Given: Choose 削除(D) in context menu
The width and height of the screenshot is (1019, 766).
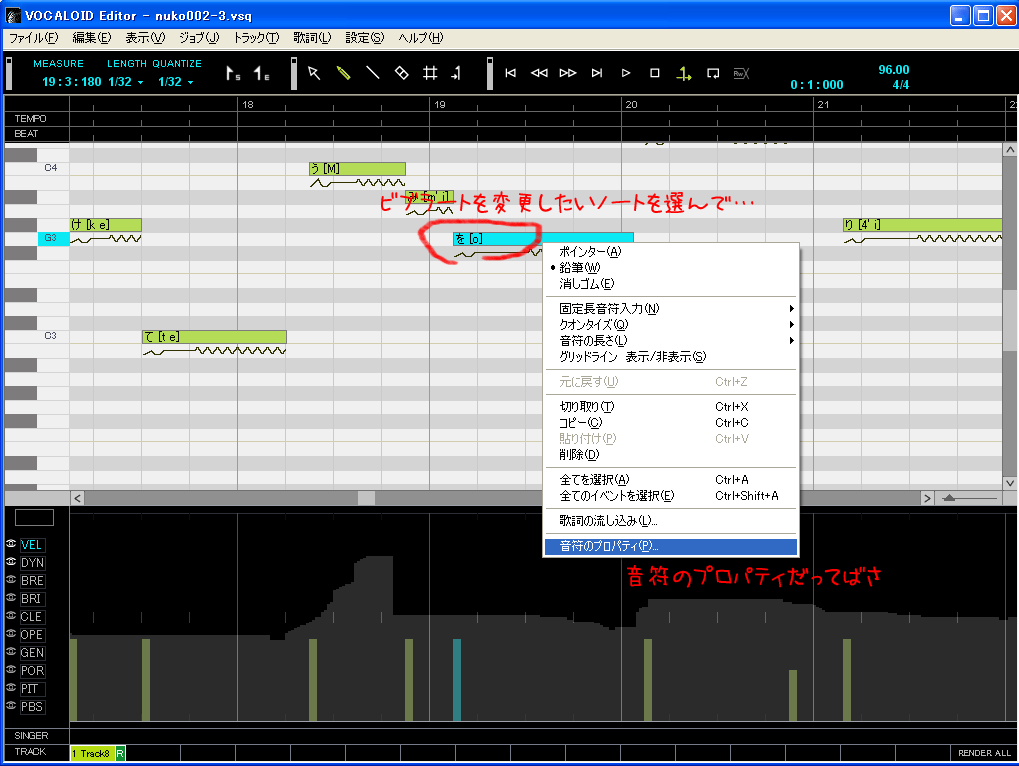Looking at the screenshot, I should click(x=671, y=455).
